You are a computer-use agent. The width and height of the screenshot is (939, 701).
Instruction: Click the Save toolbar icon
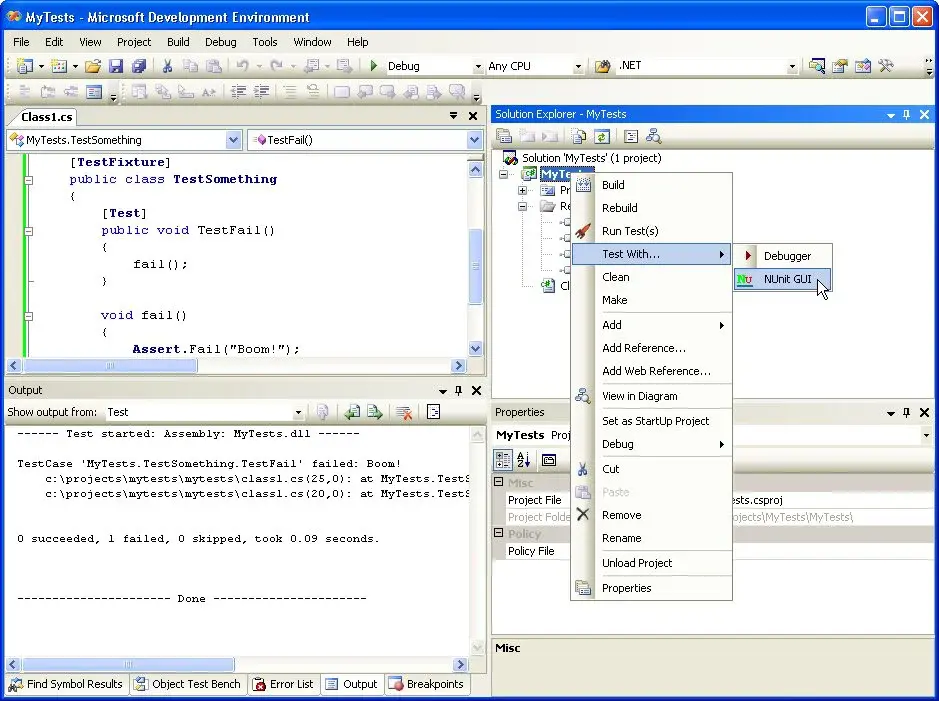116,66
